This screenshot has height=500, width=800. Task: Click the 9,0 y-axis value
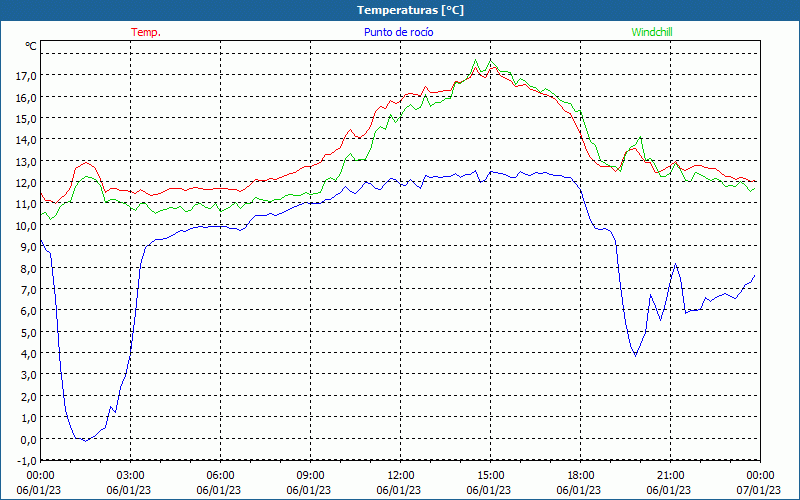pyautogui.click(x=29, y=247)
